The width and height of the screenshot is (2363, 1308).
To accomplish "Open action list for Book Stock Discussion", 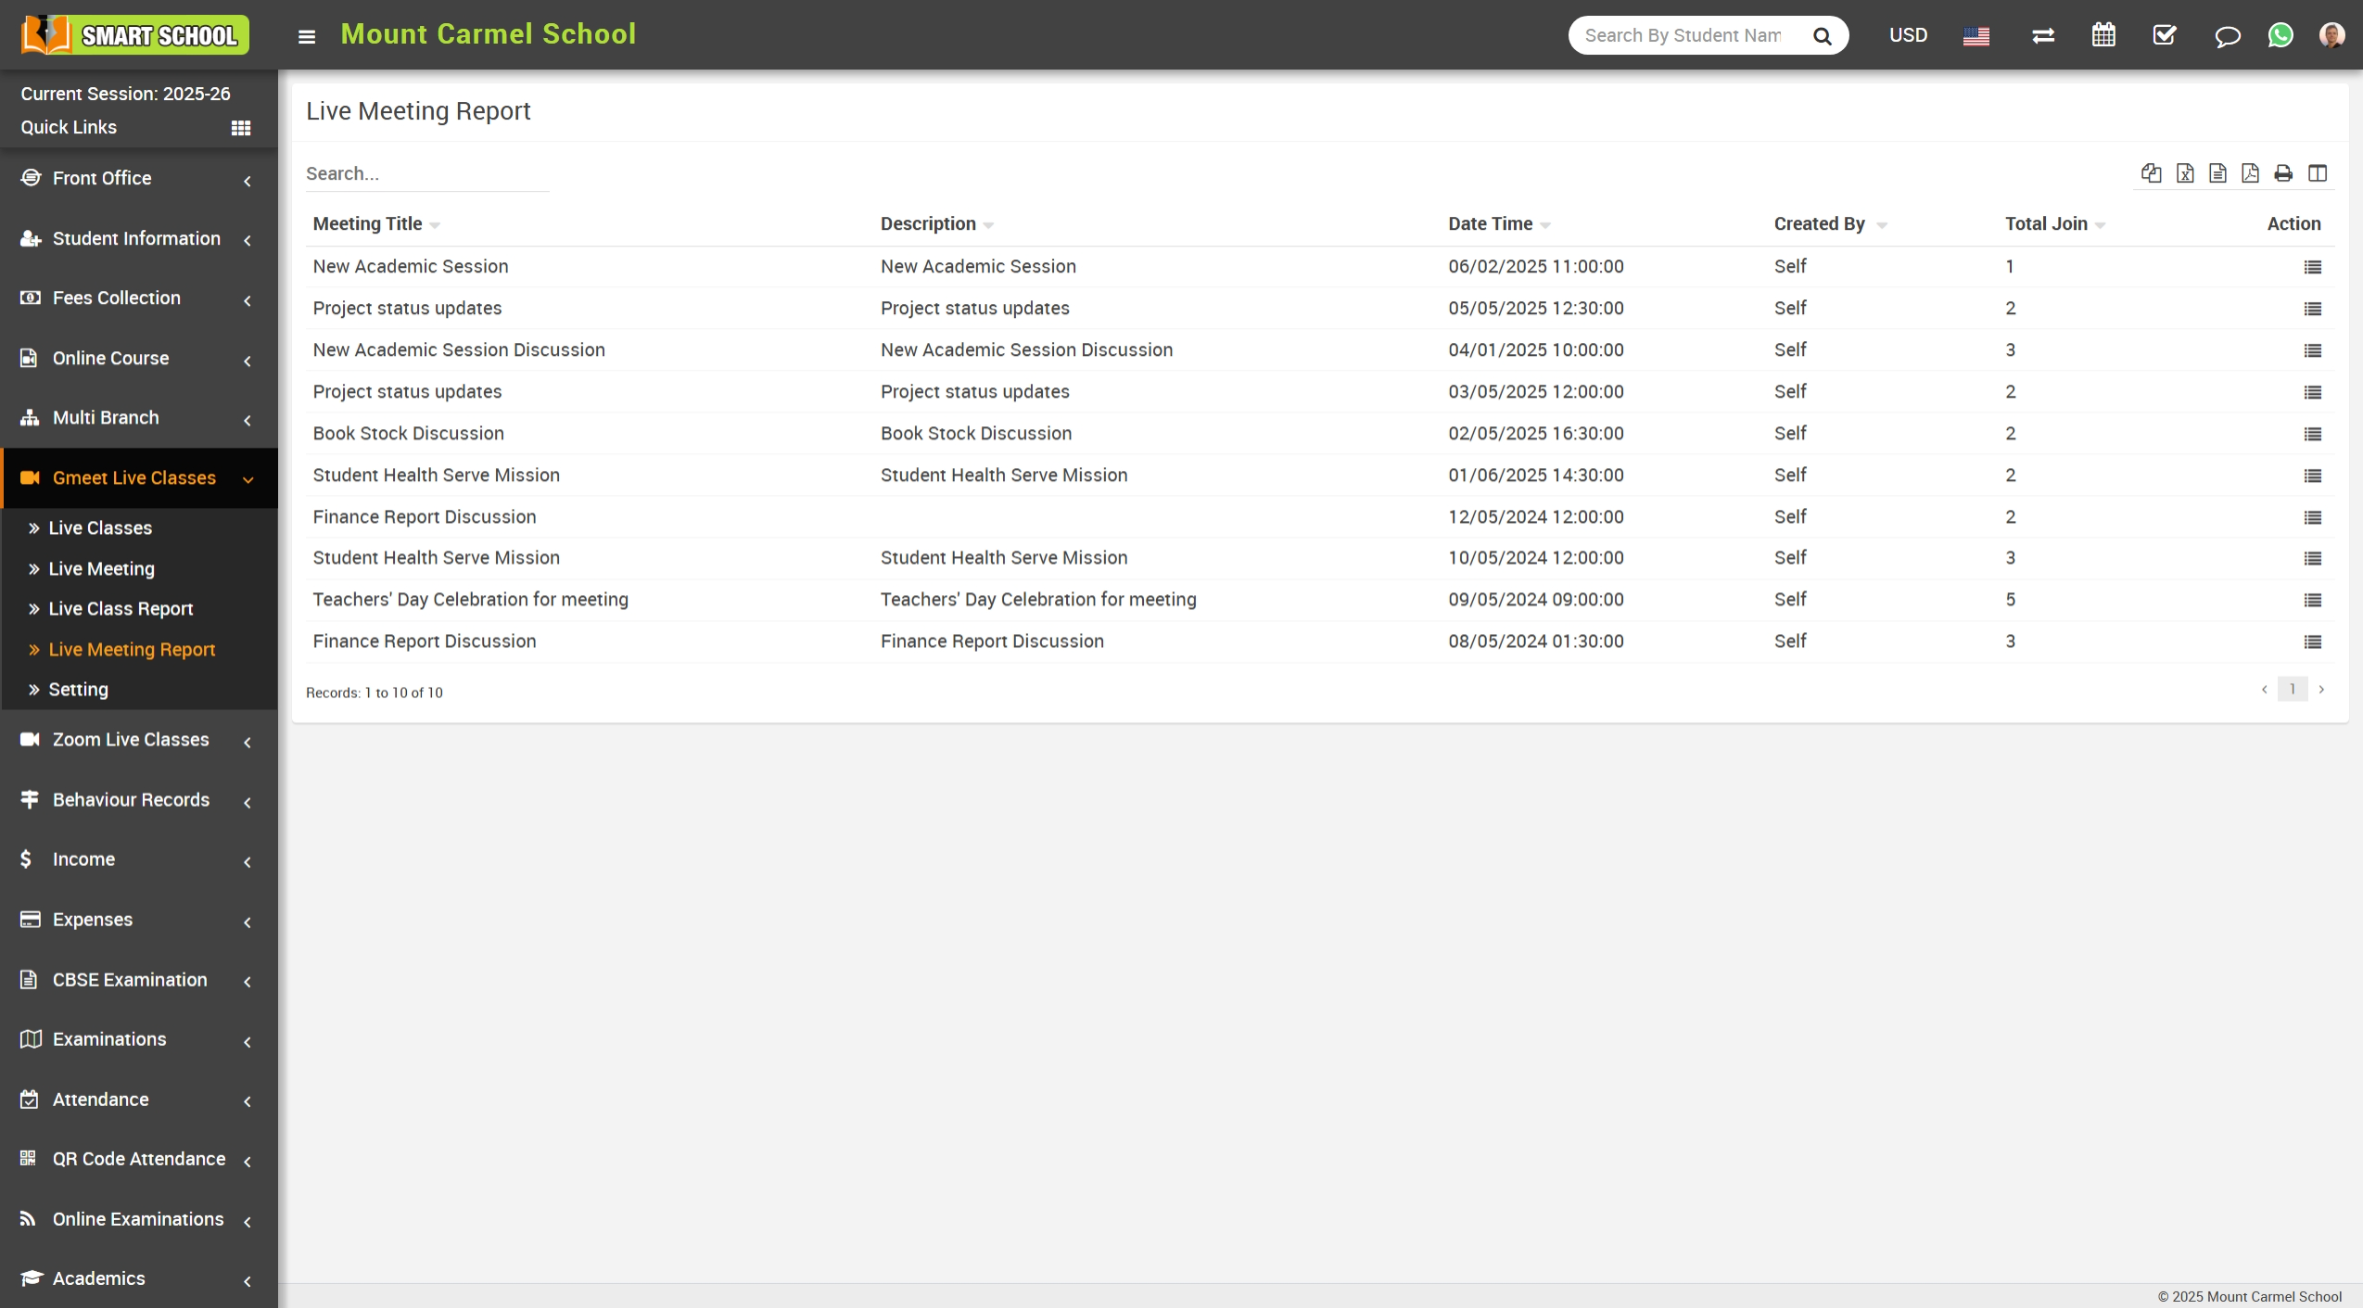I will (2312, 434).
